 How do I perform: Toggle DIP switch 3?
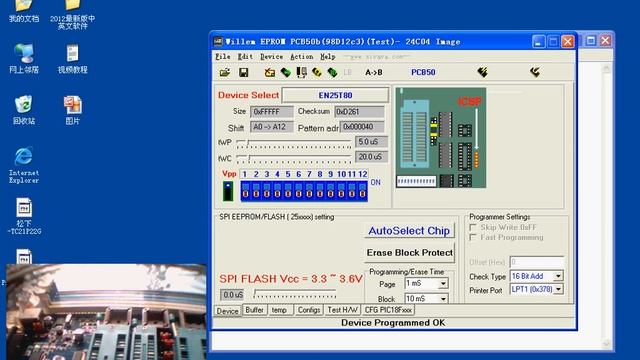pyautogui.click(x=267, y=191)
